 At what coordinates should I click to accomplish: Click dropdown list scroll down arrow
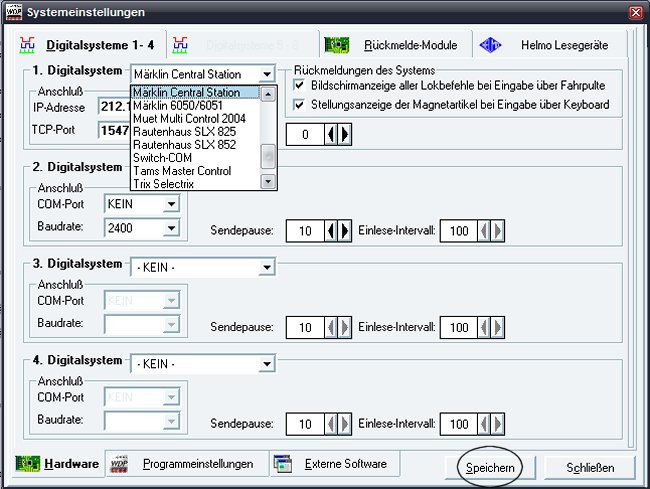point(268,182)
